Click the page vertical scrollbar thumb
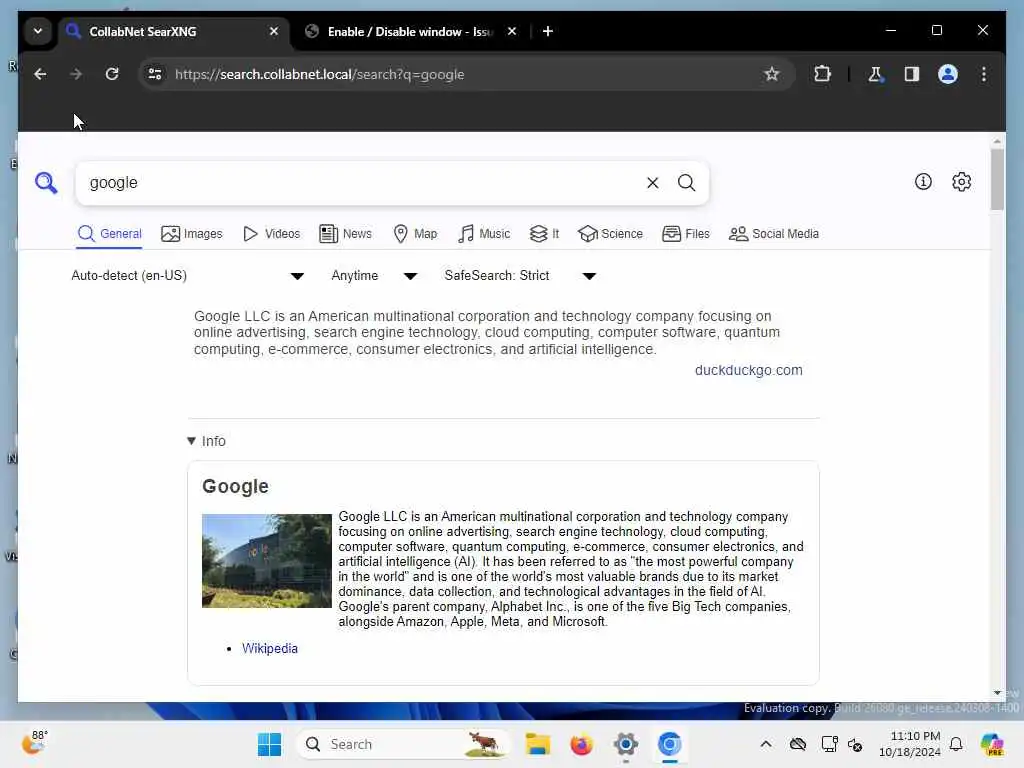The height and width of the screenshot is (768, 1024). (997, 179)
